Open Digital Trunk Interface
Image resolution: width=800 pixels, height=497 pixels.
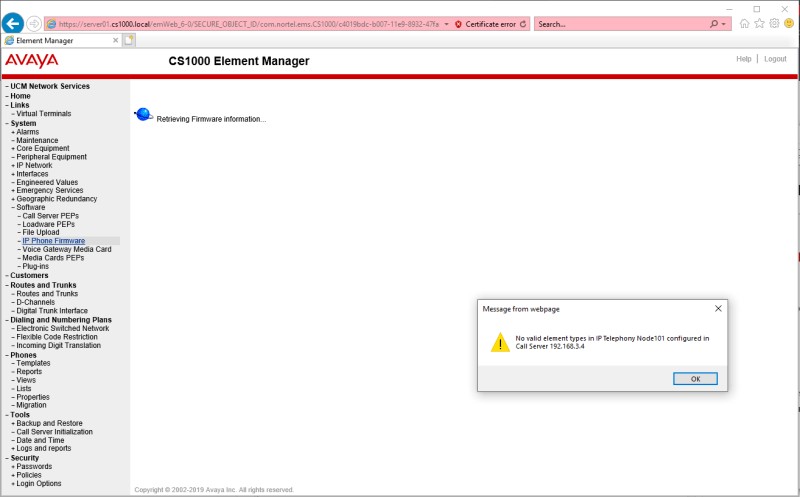52,311
